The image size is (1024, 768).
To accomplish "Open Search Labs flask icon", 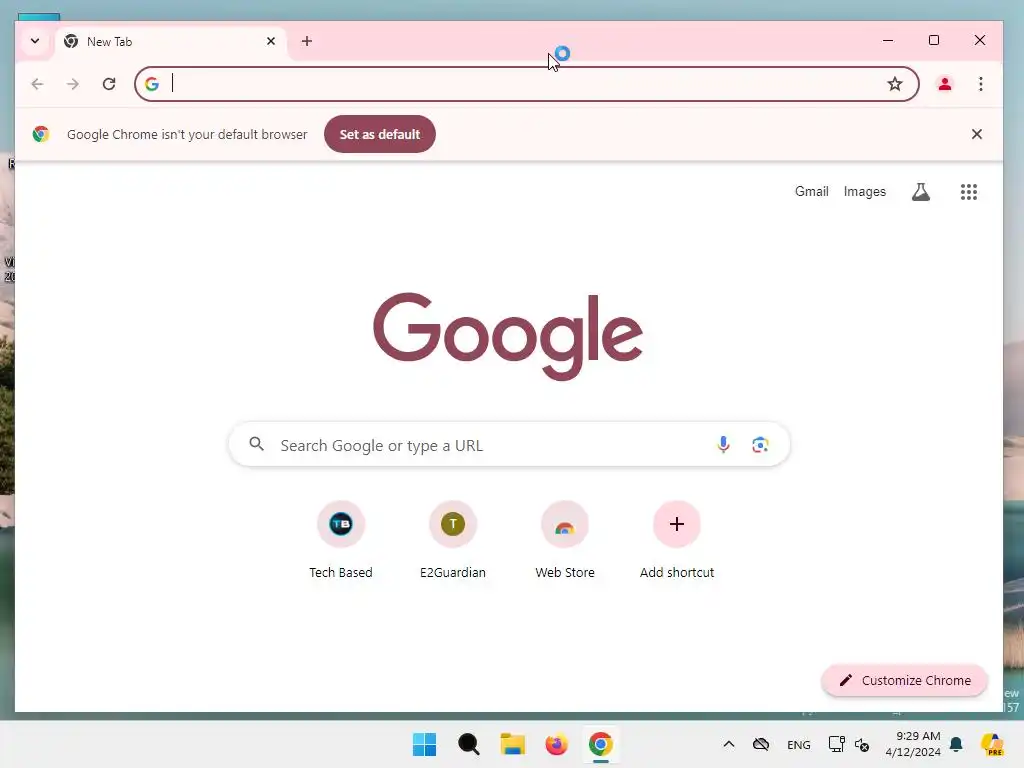I will 921,191.
